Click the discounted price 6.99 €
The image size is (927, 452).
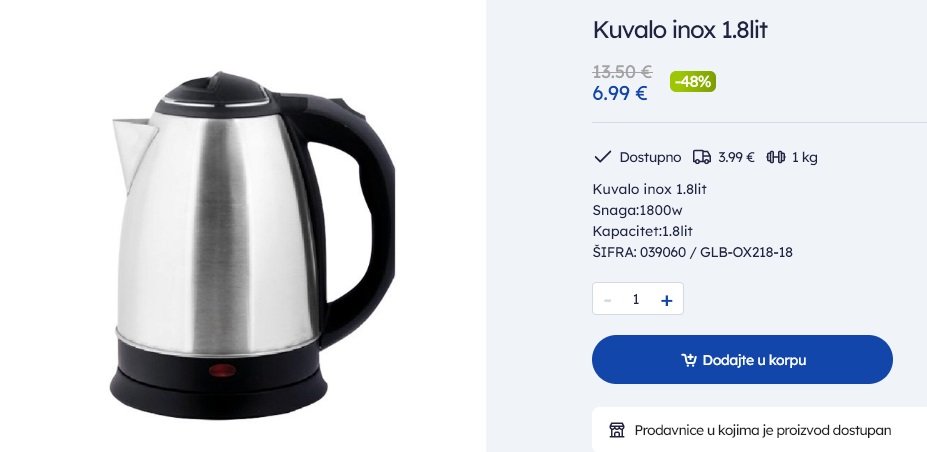pos(620,93)
